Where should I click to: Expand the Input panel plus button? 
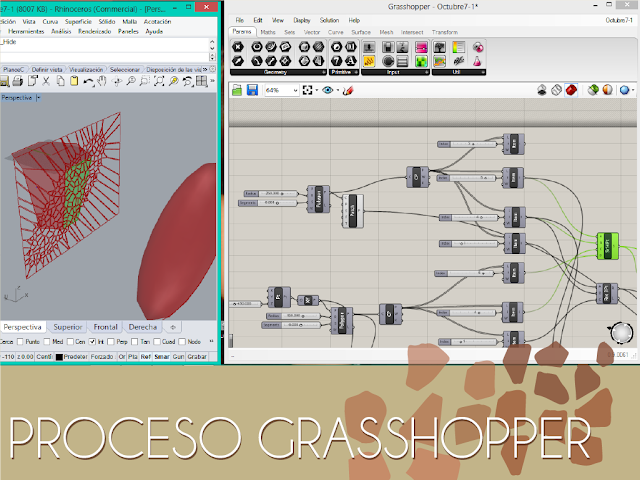427,72
